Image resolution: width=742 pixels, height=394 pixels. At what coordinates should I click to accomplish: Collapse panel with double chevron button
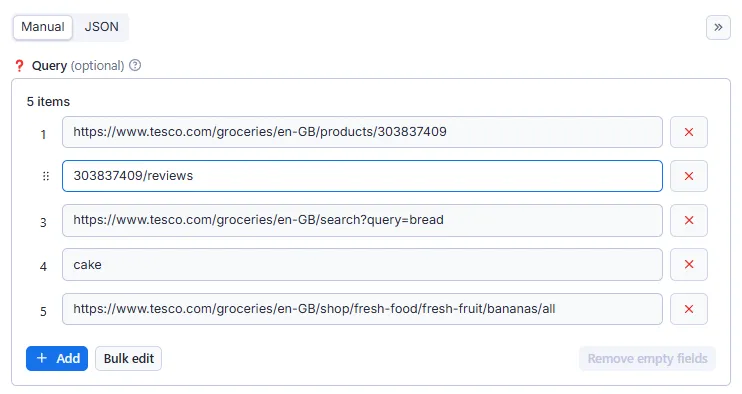click(x=718, y=27)
